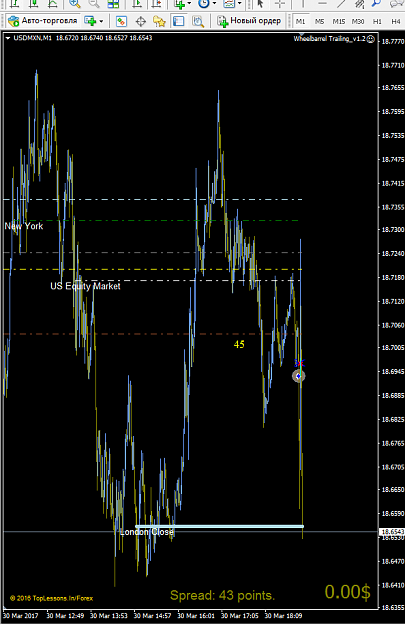Zoom out of the chart
405x625 pixels.
[94, 4]
